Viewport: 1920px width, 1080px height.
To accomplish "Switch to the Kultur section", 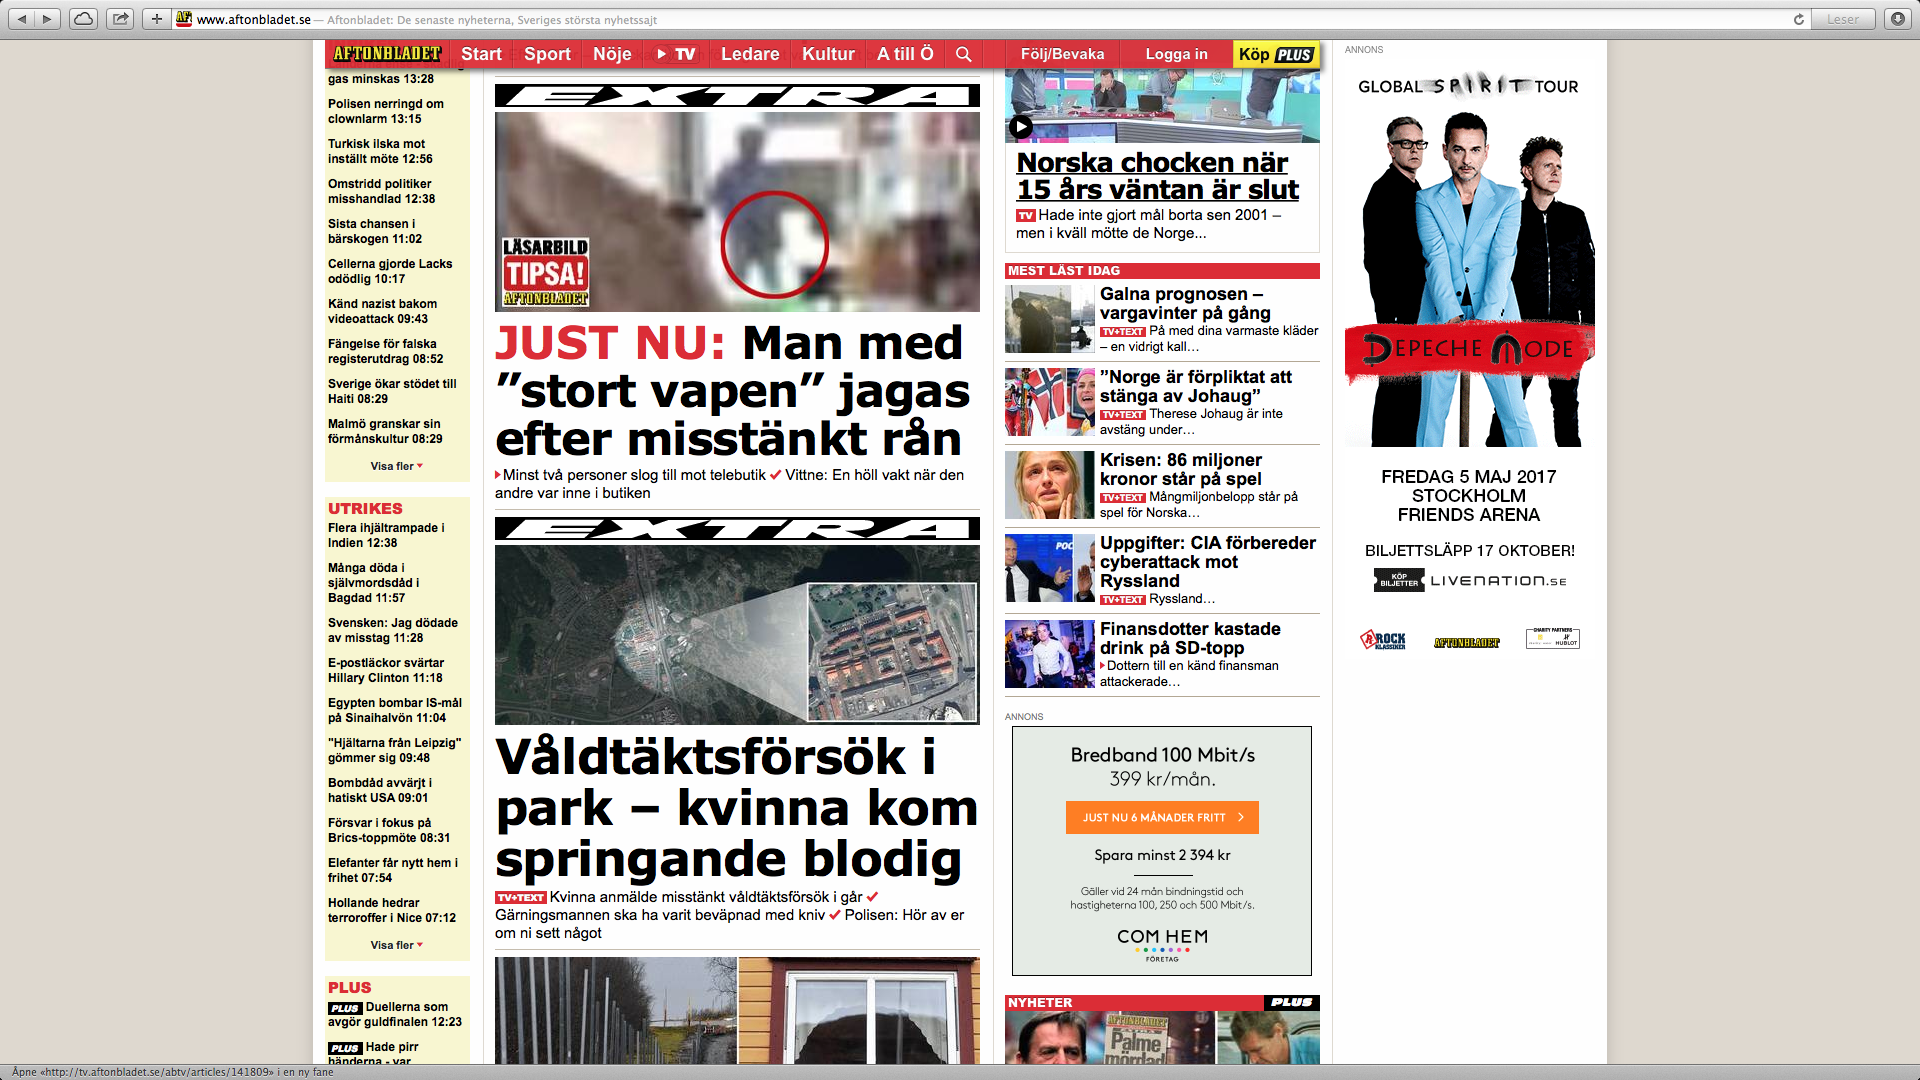I will 828,54.
